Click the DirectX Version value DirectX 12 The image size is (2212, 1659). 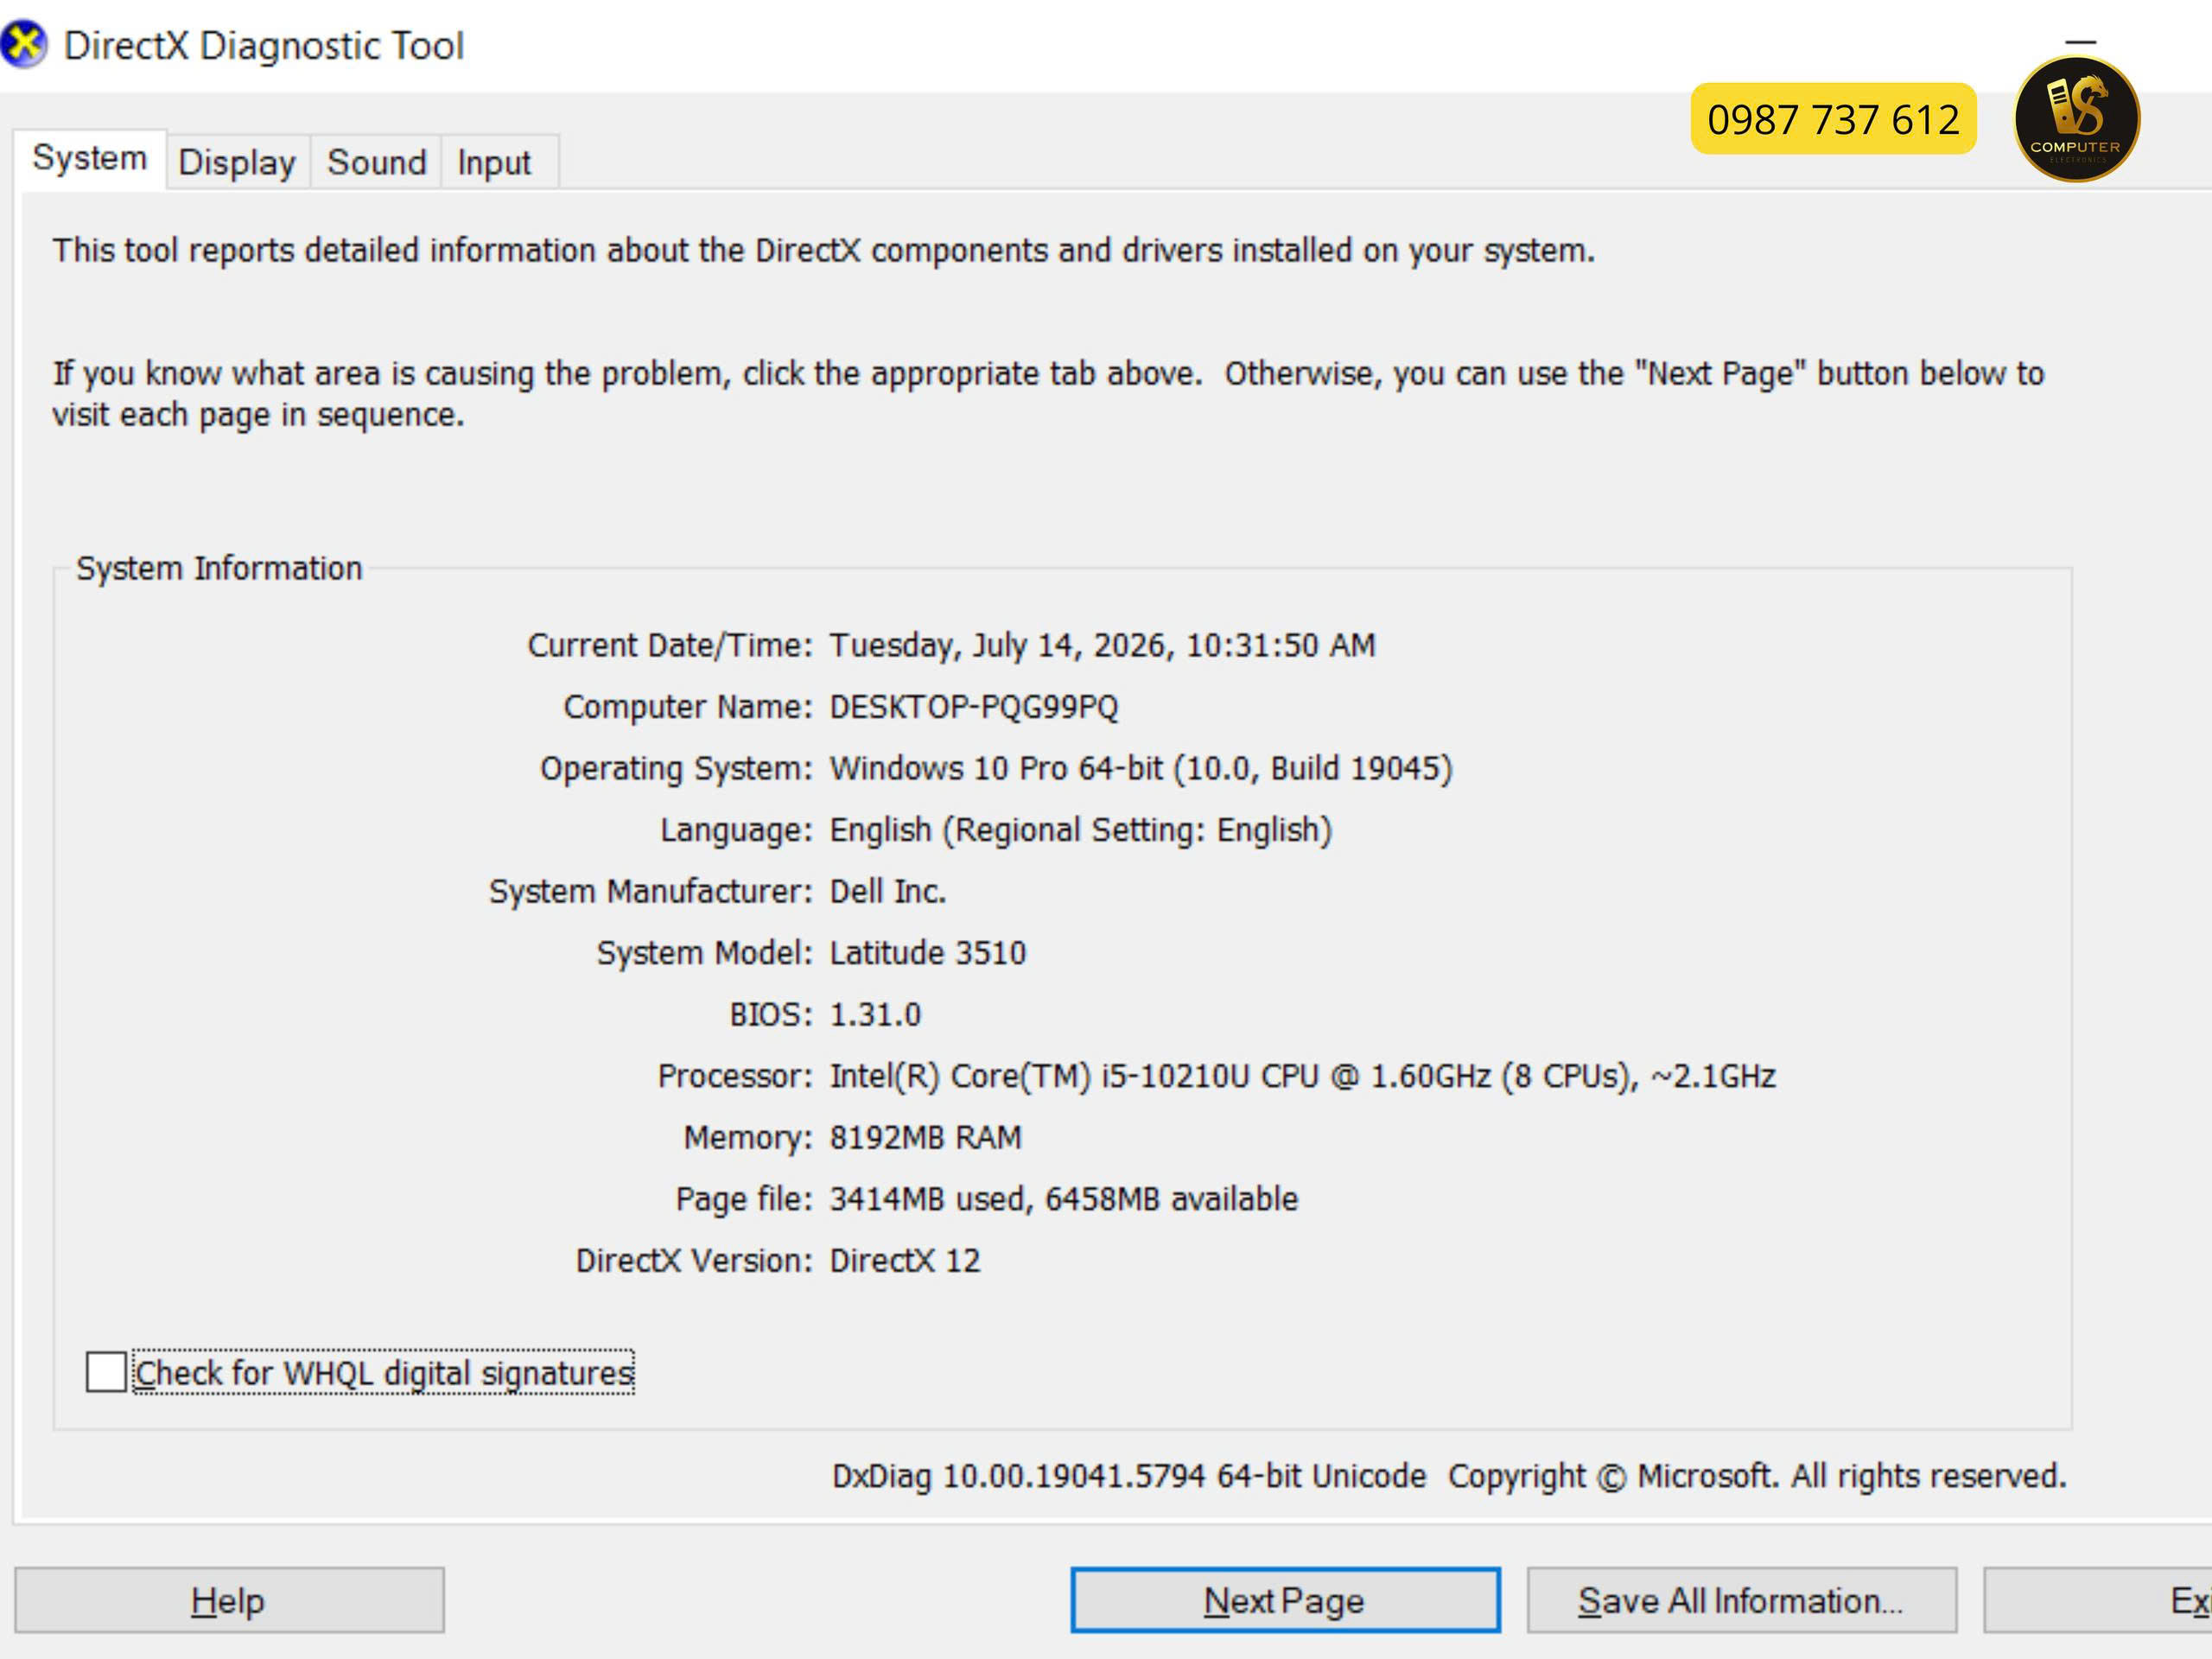tap(905, 1261)
